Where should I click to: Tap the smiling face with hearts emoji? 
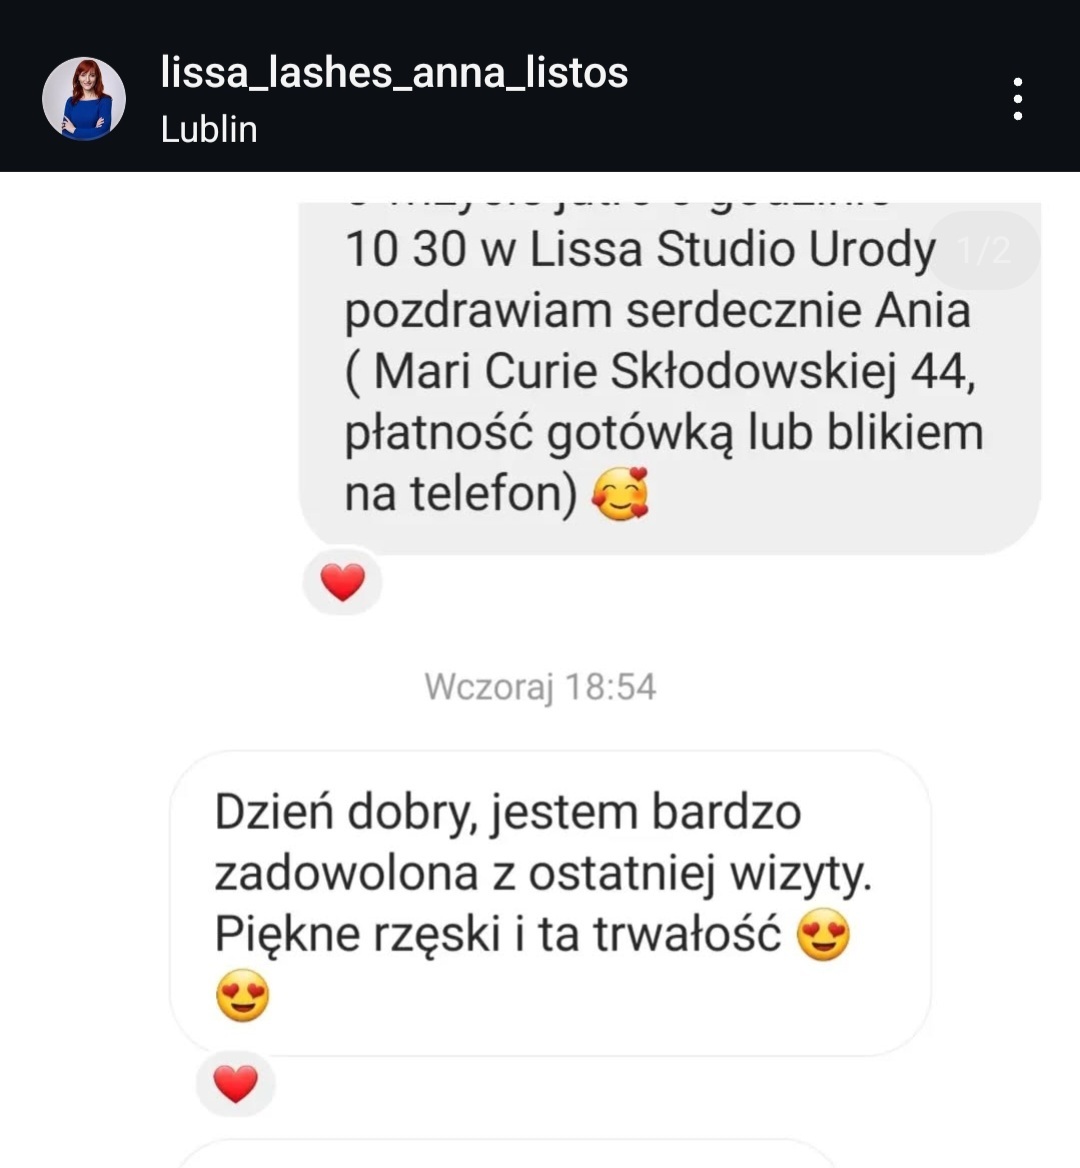click(x=620, y=493)
